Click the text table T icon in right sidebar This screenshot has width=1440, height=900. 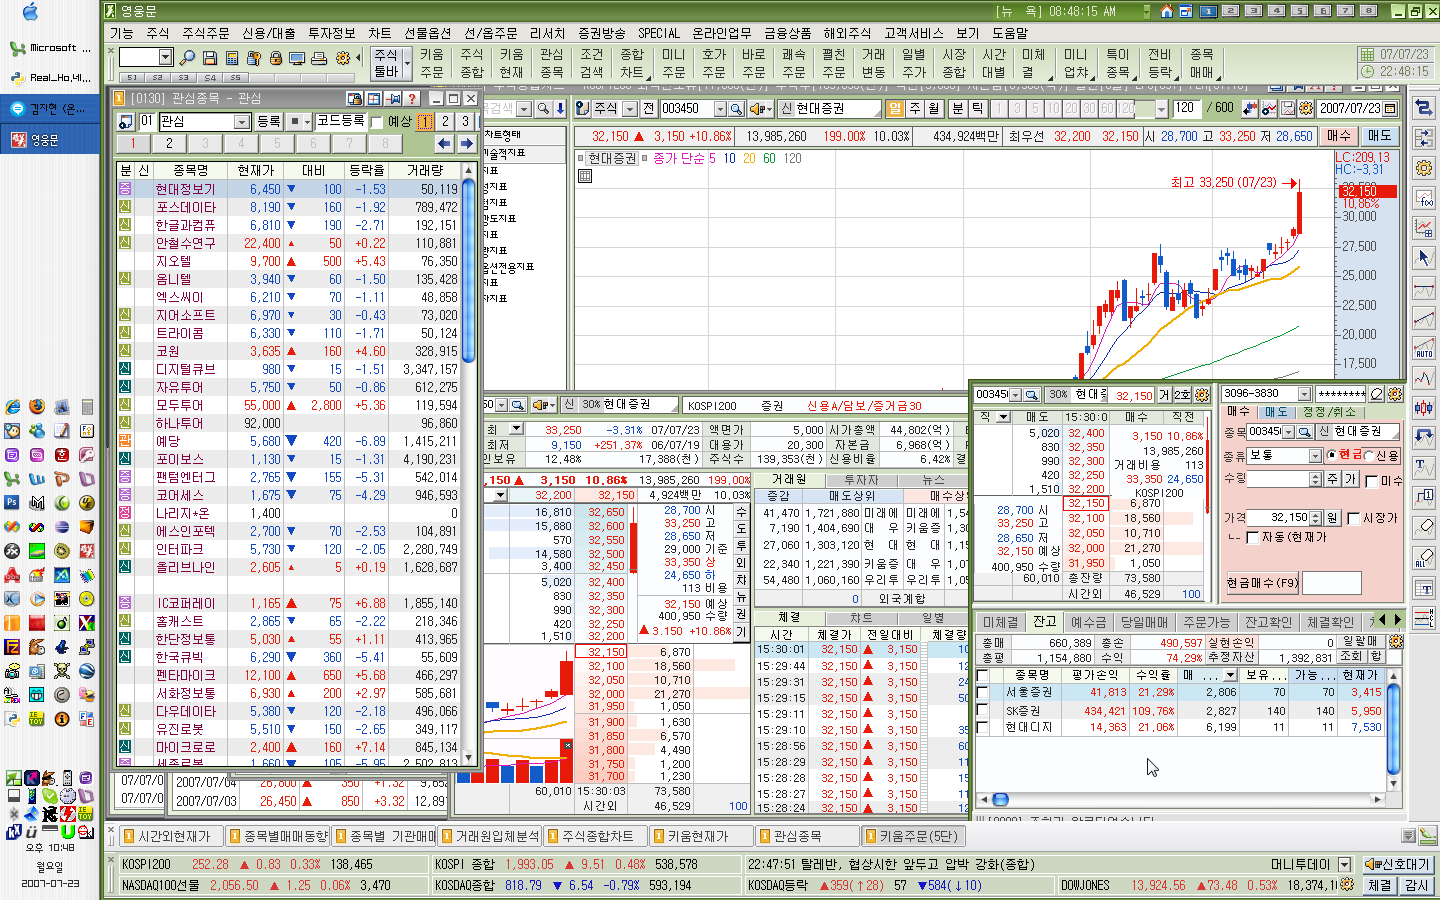click(x=1424, y=588)
